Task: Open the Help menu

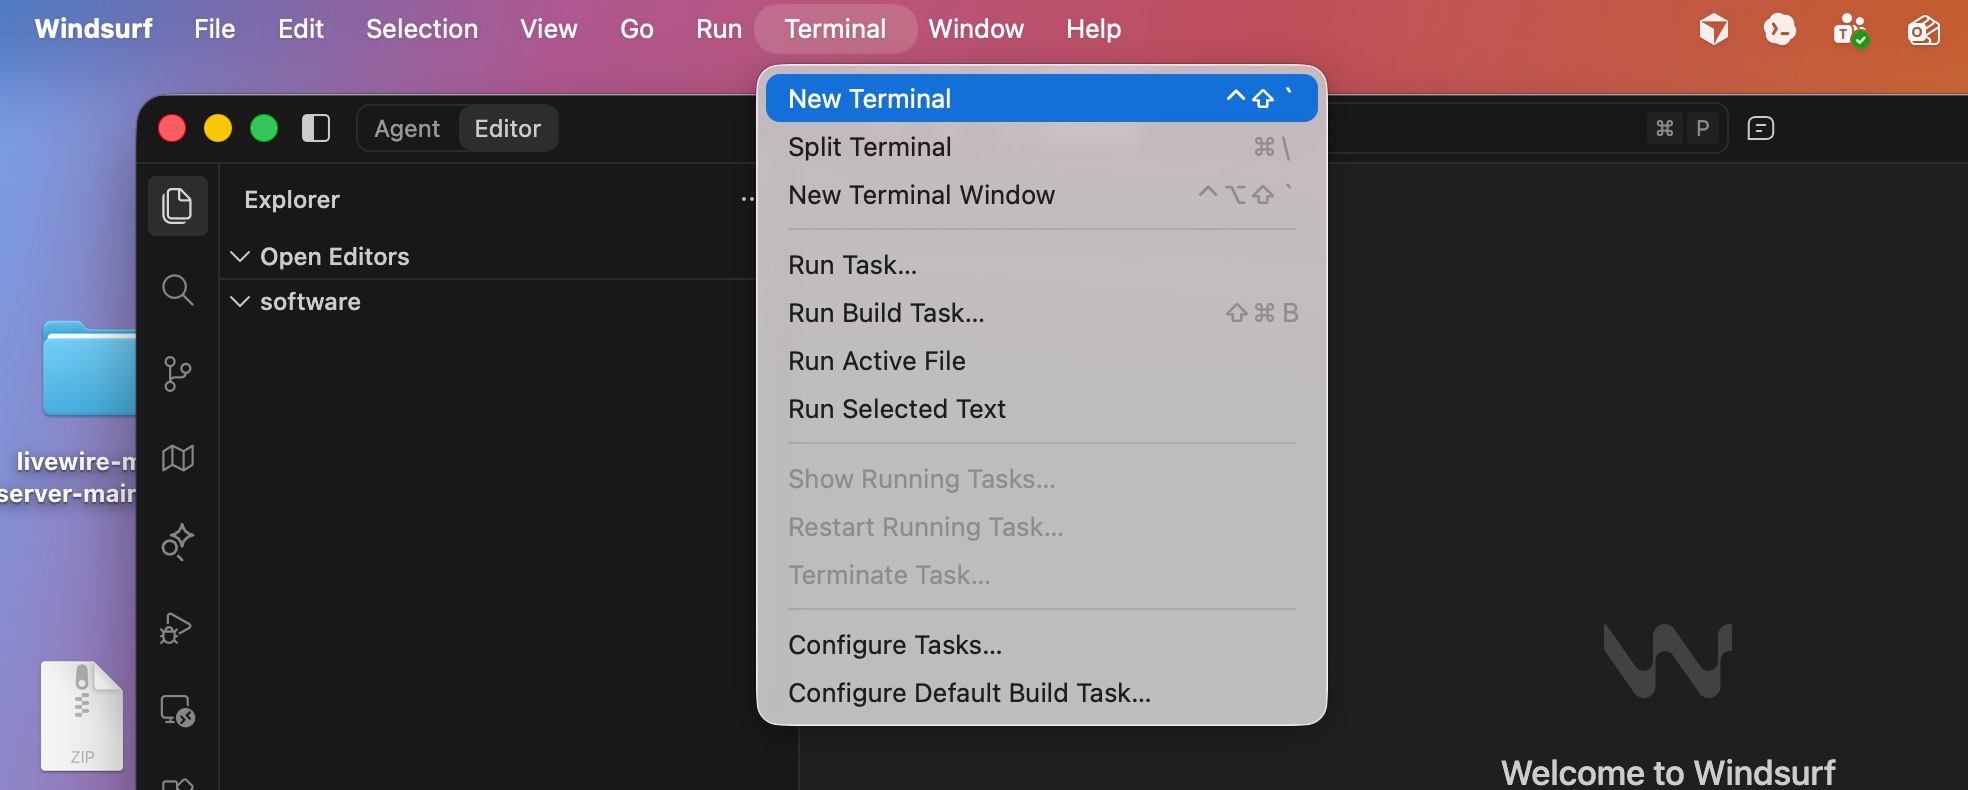Action: click(1093, 29)
